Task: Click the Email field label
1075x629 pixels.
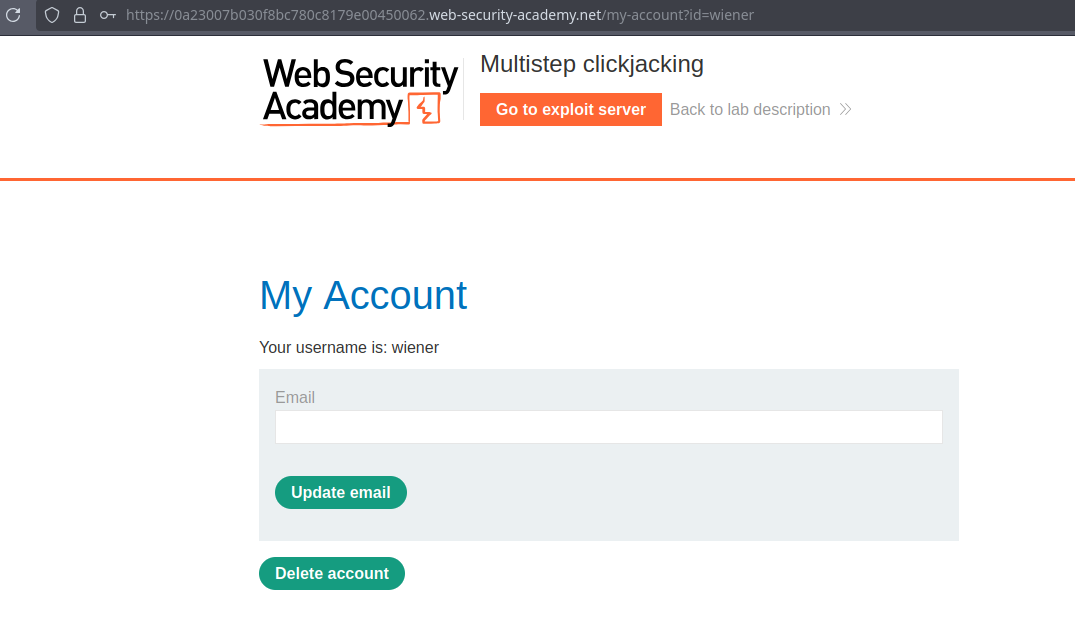Action: pyautogui.click(x=295, y=397)
